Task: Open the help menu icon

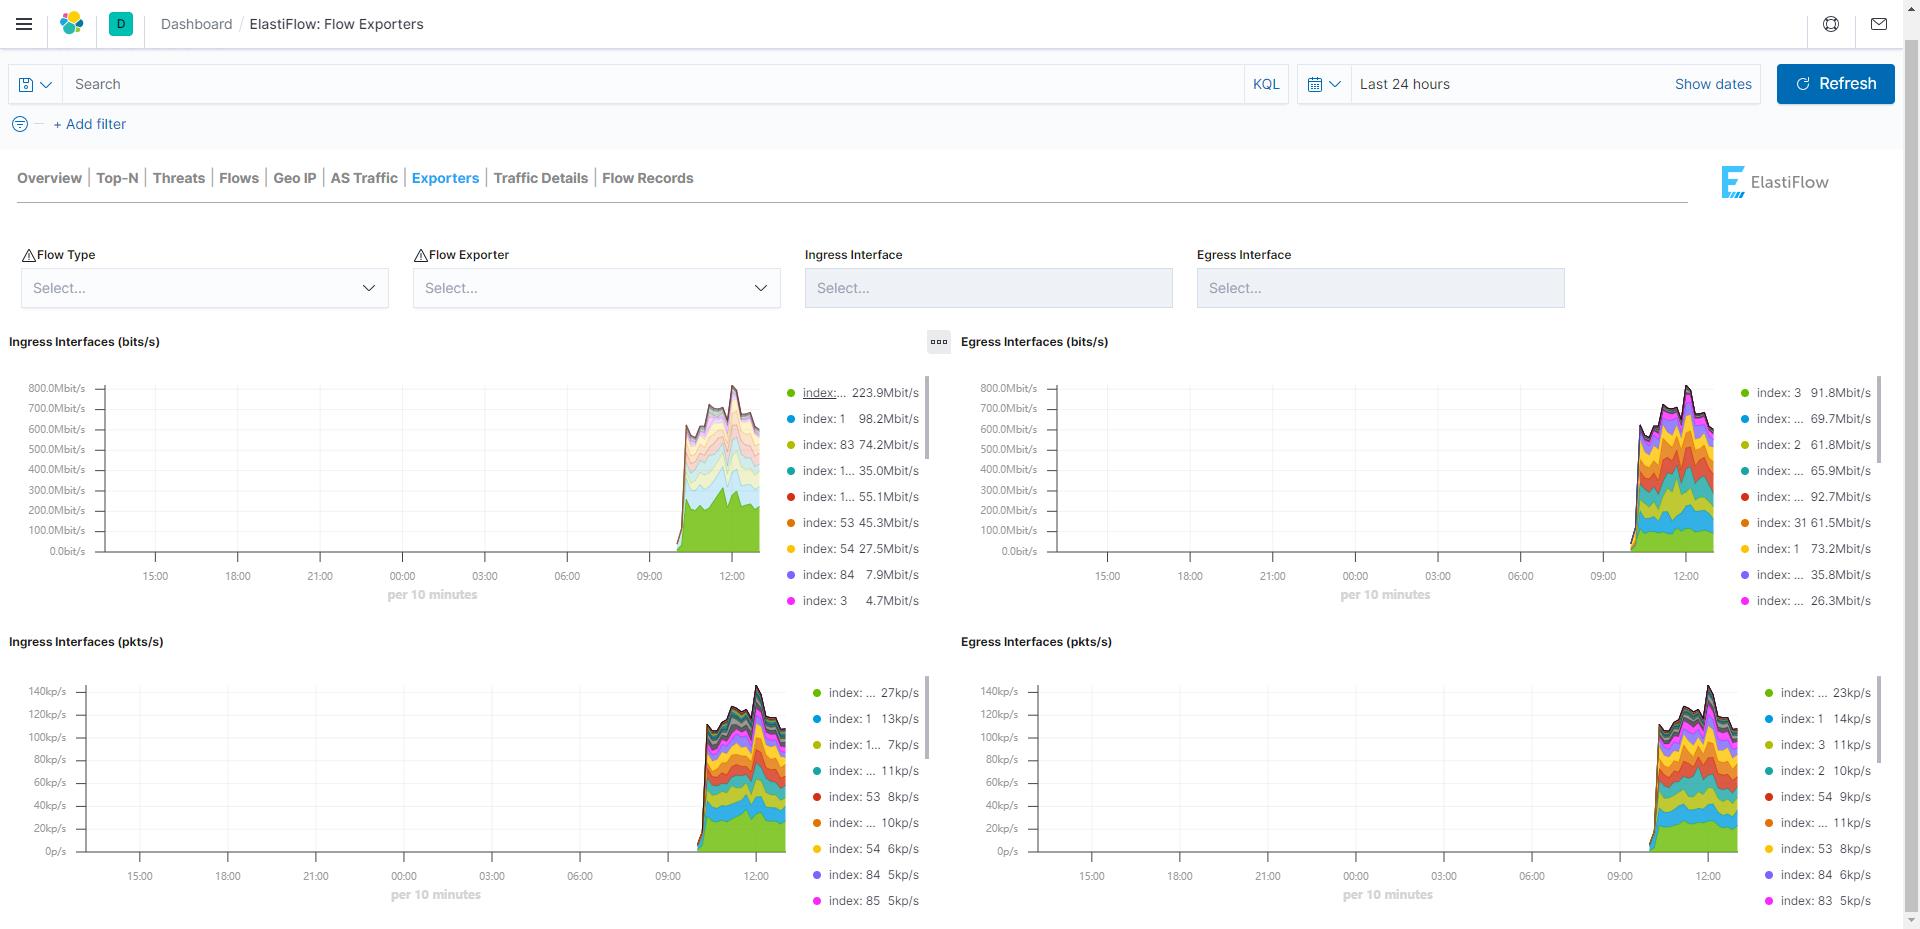Action: pyautogui.click(x=1831, y=24)
